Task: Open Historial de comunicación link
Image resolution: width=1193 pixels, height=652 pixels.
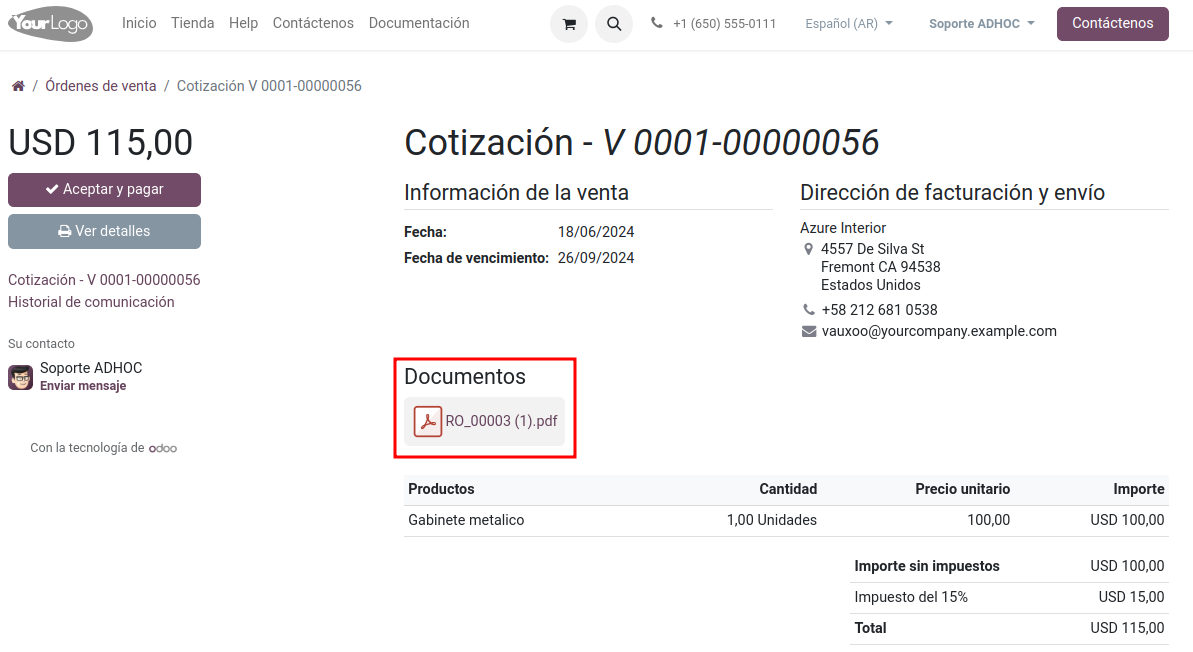Action: click(91, 302)
